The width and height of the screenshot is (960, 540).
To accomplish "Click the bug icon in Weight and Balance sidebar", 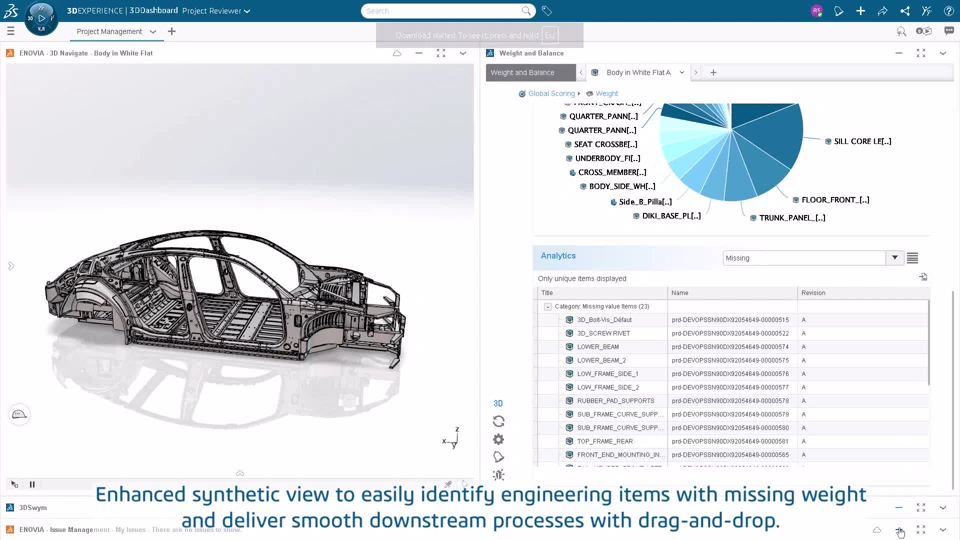I will [498, 474].
